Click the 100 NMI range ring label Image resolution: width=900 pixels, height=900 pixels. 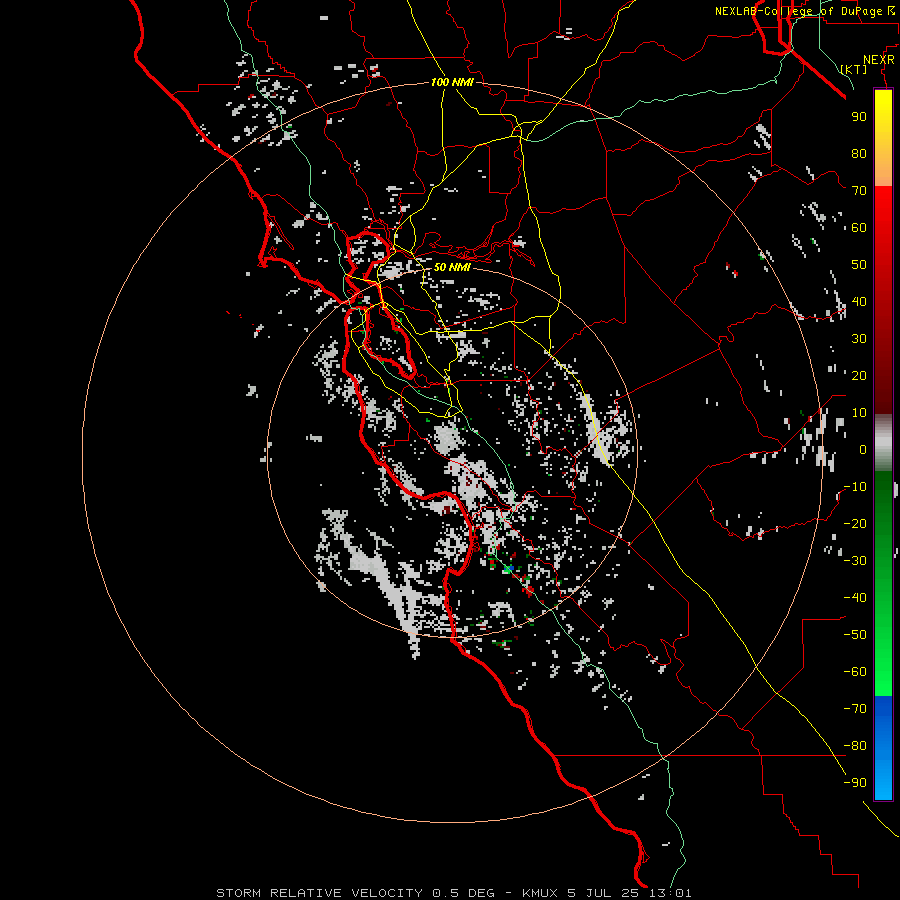click(452, 82)
